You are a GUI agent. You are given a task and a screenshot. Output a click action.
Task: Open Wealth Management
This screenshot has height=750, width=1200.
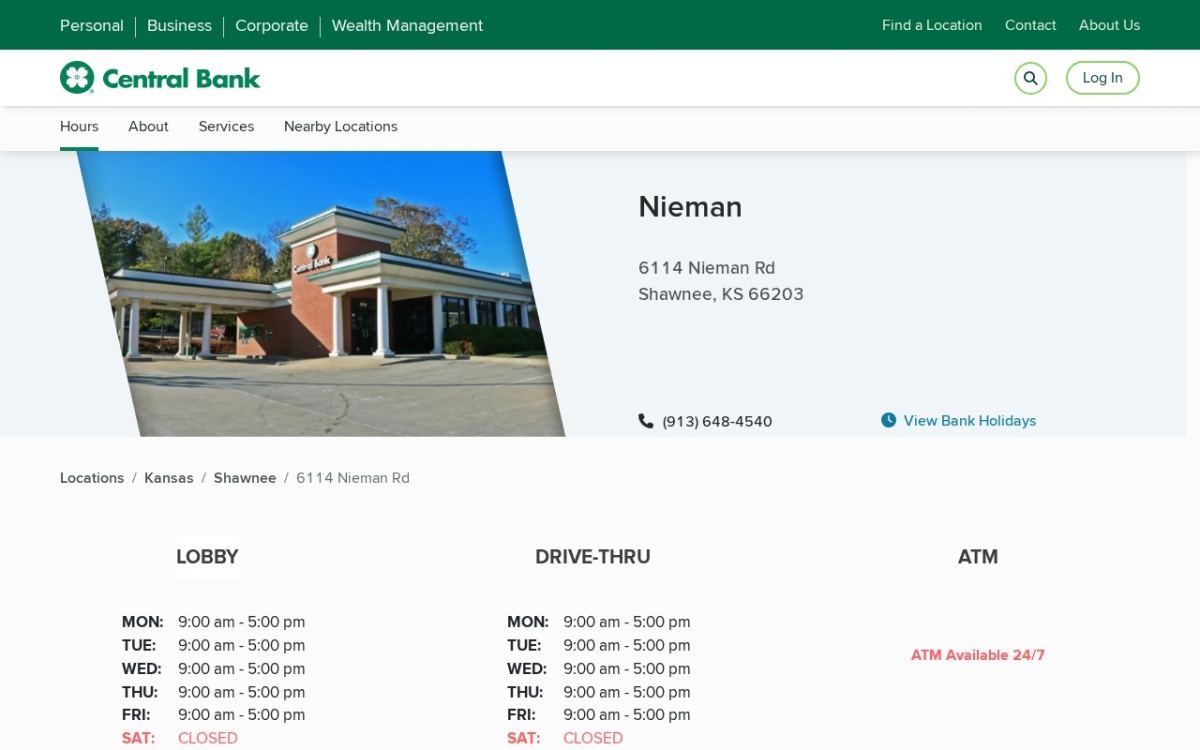click(x=407, y=26)
